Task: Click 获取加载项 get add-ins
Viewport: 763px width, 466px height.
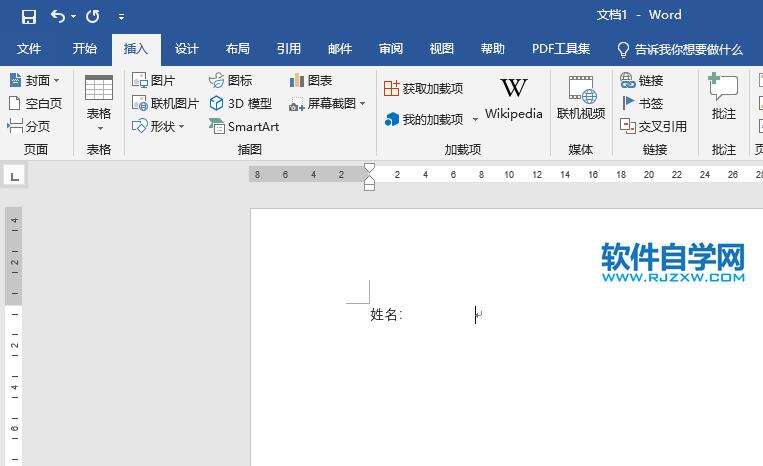Action: point(423,89)
